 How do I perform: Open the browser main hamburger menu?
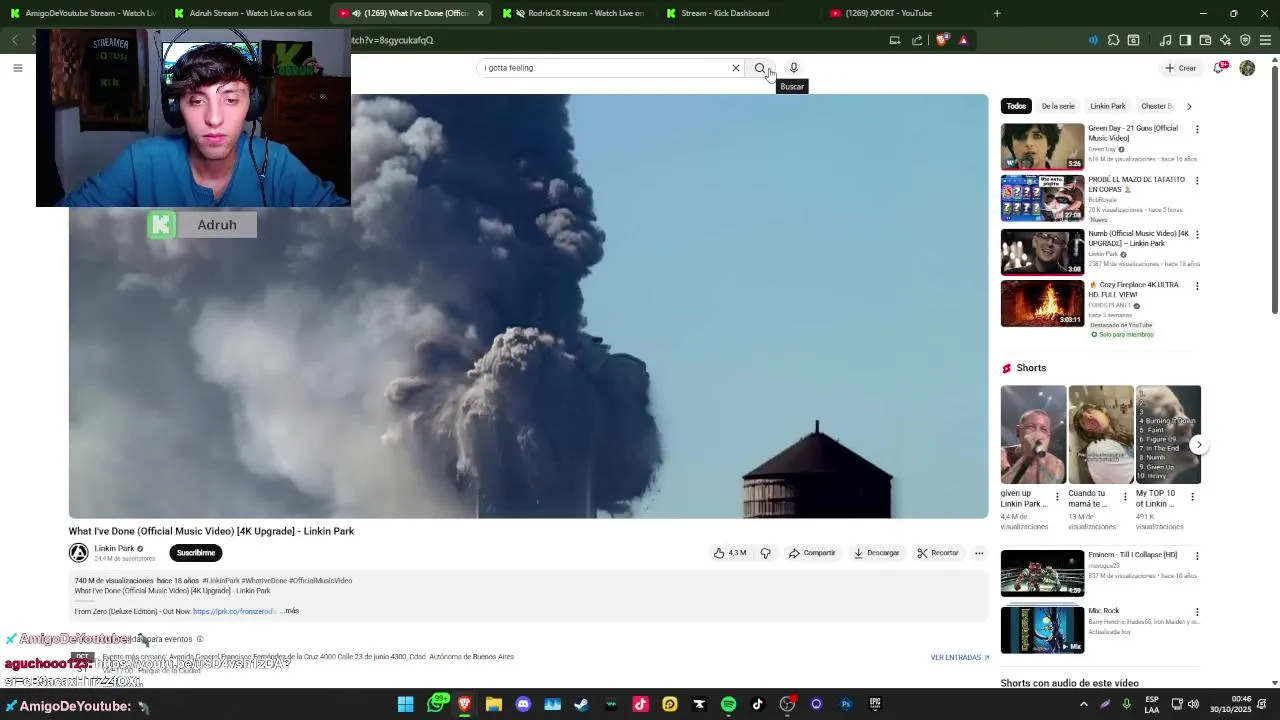point(1265,40)
